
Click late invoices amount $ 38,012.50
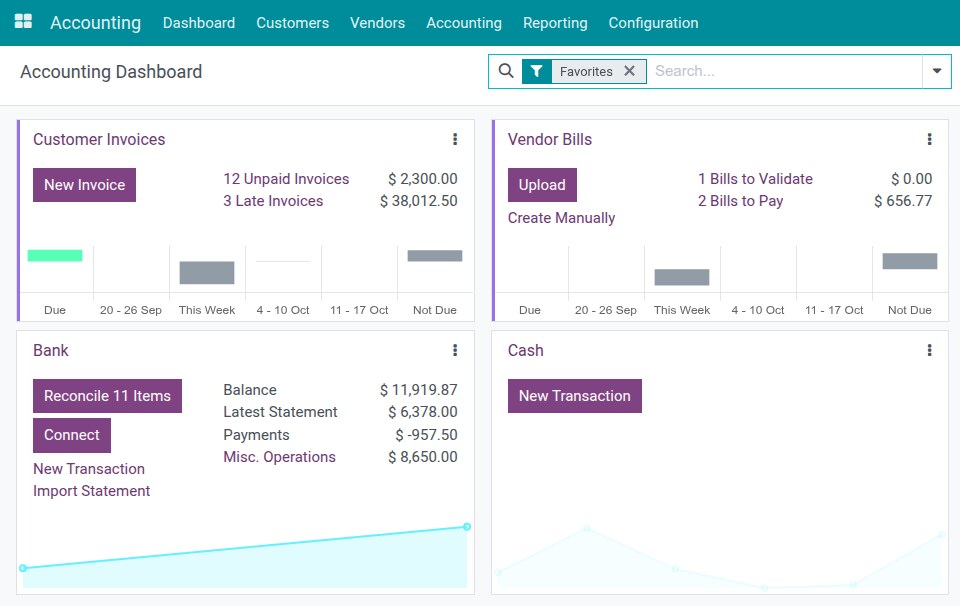point(419,201)
